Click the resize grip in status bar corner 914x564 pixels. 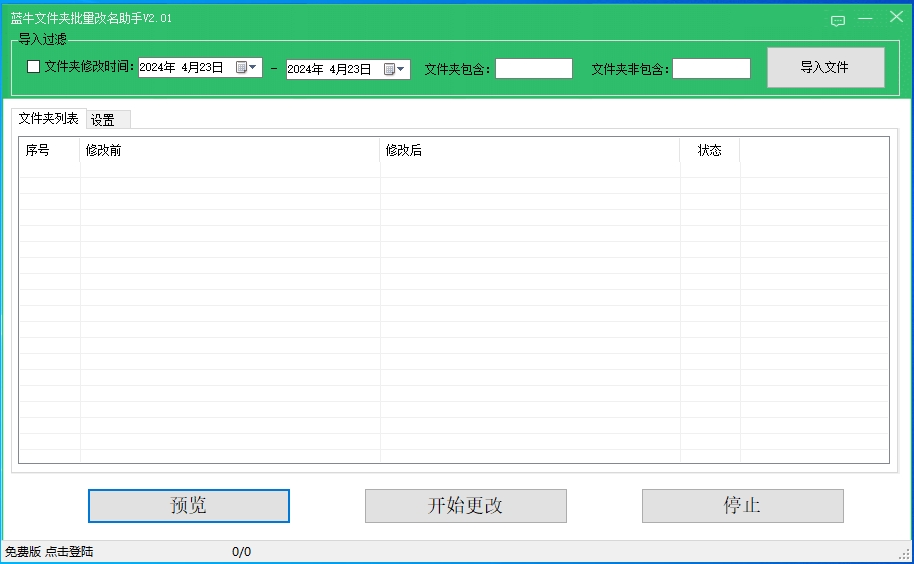905,554
